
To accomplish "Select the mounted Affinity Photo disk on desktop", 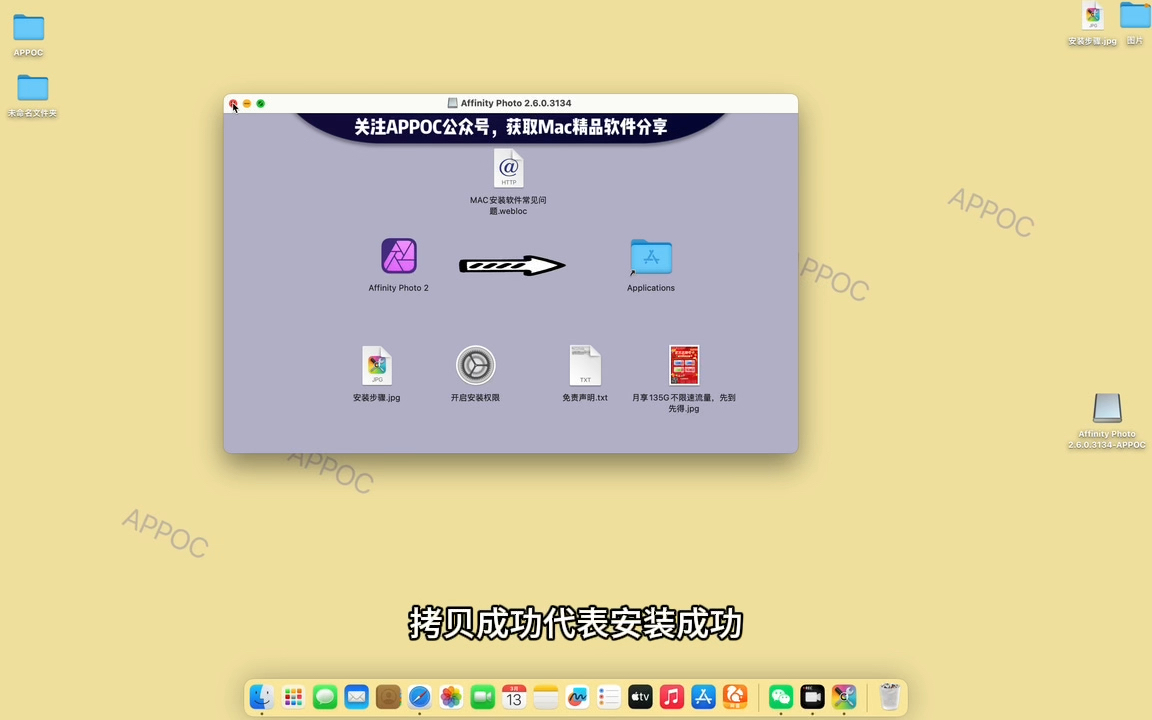I will tap(1107, 408).
